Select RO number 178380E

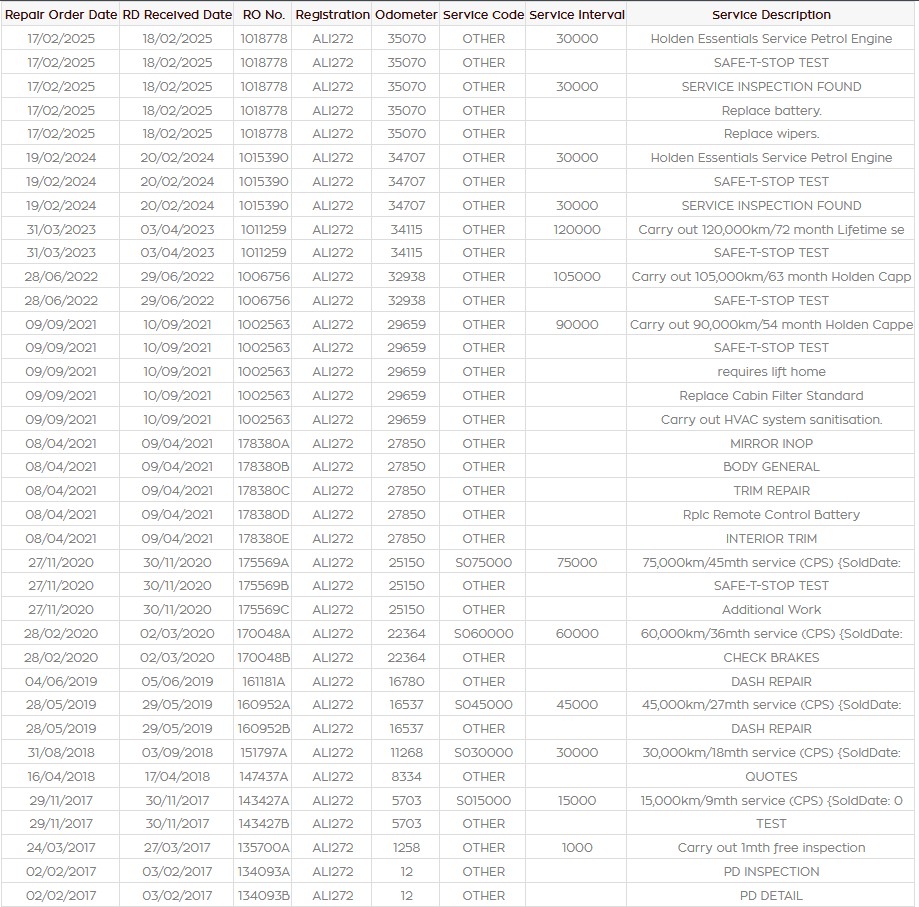[x=264, y=538]
